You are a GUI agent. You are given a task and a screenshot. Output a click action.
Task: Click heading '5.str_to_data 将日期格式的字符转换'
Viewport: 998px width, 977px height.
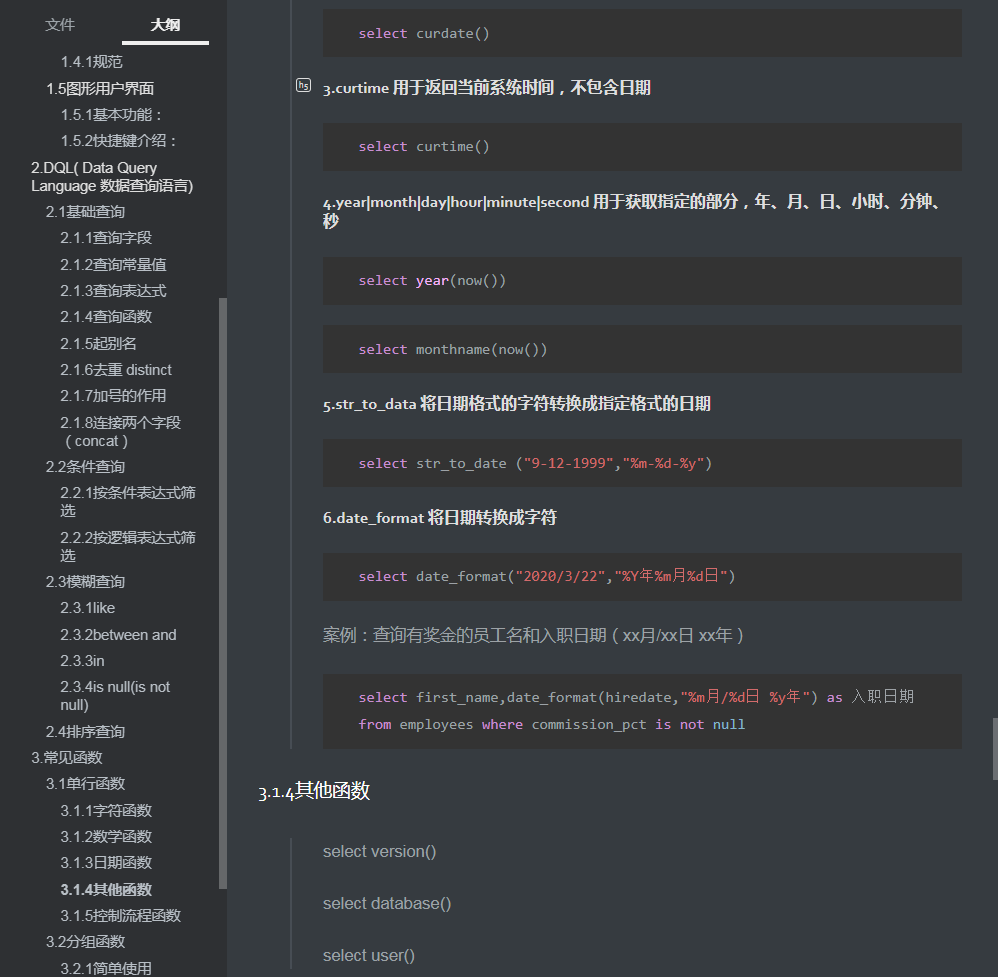coord(516,404)
